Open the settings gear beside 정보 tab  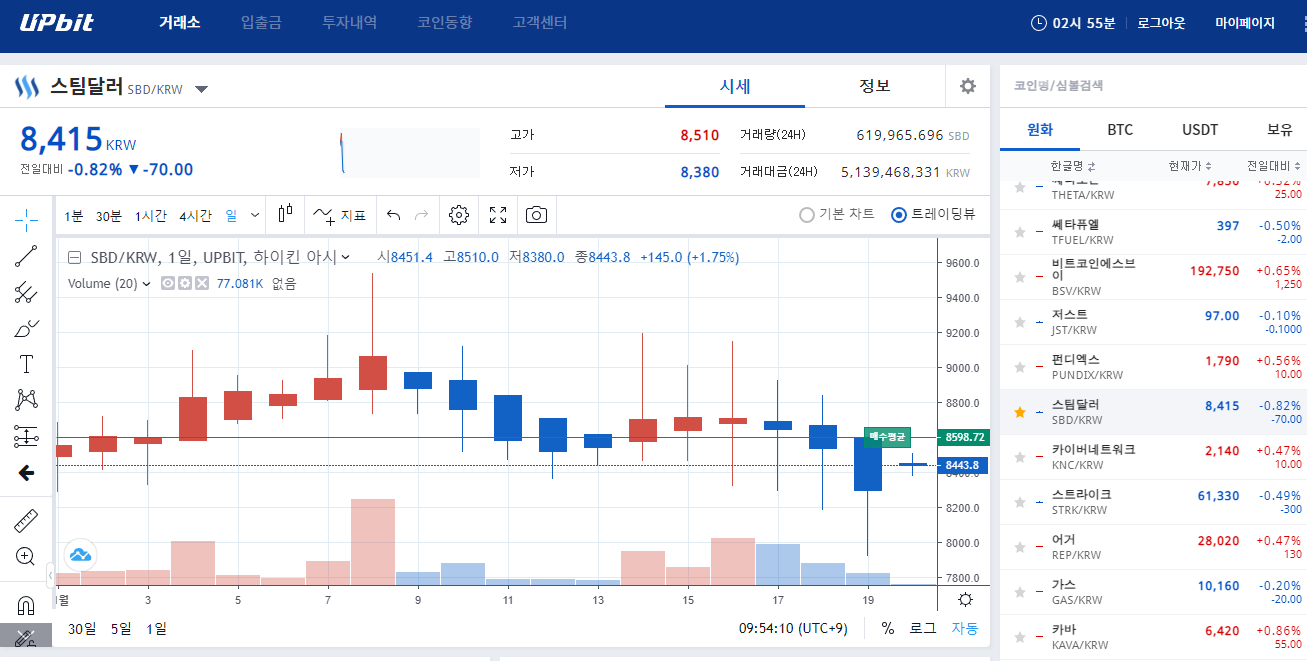coord(968,86)
